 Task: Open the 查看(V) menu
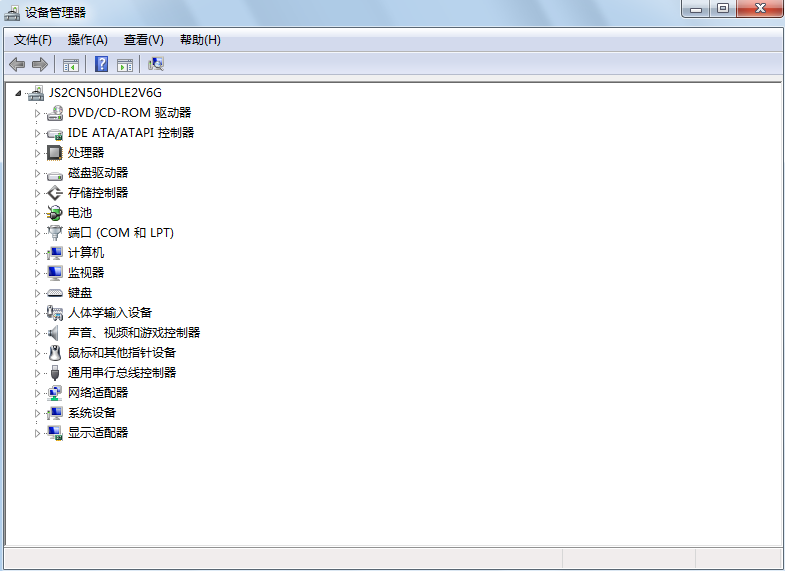click(143, 40)
